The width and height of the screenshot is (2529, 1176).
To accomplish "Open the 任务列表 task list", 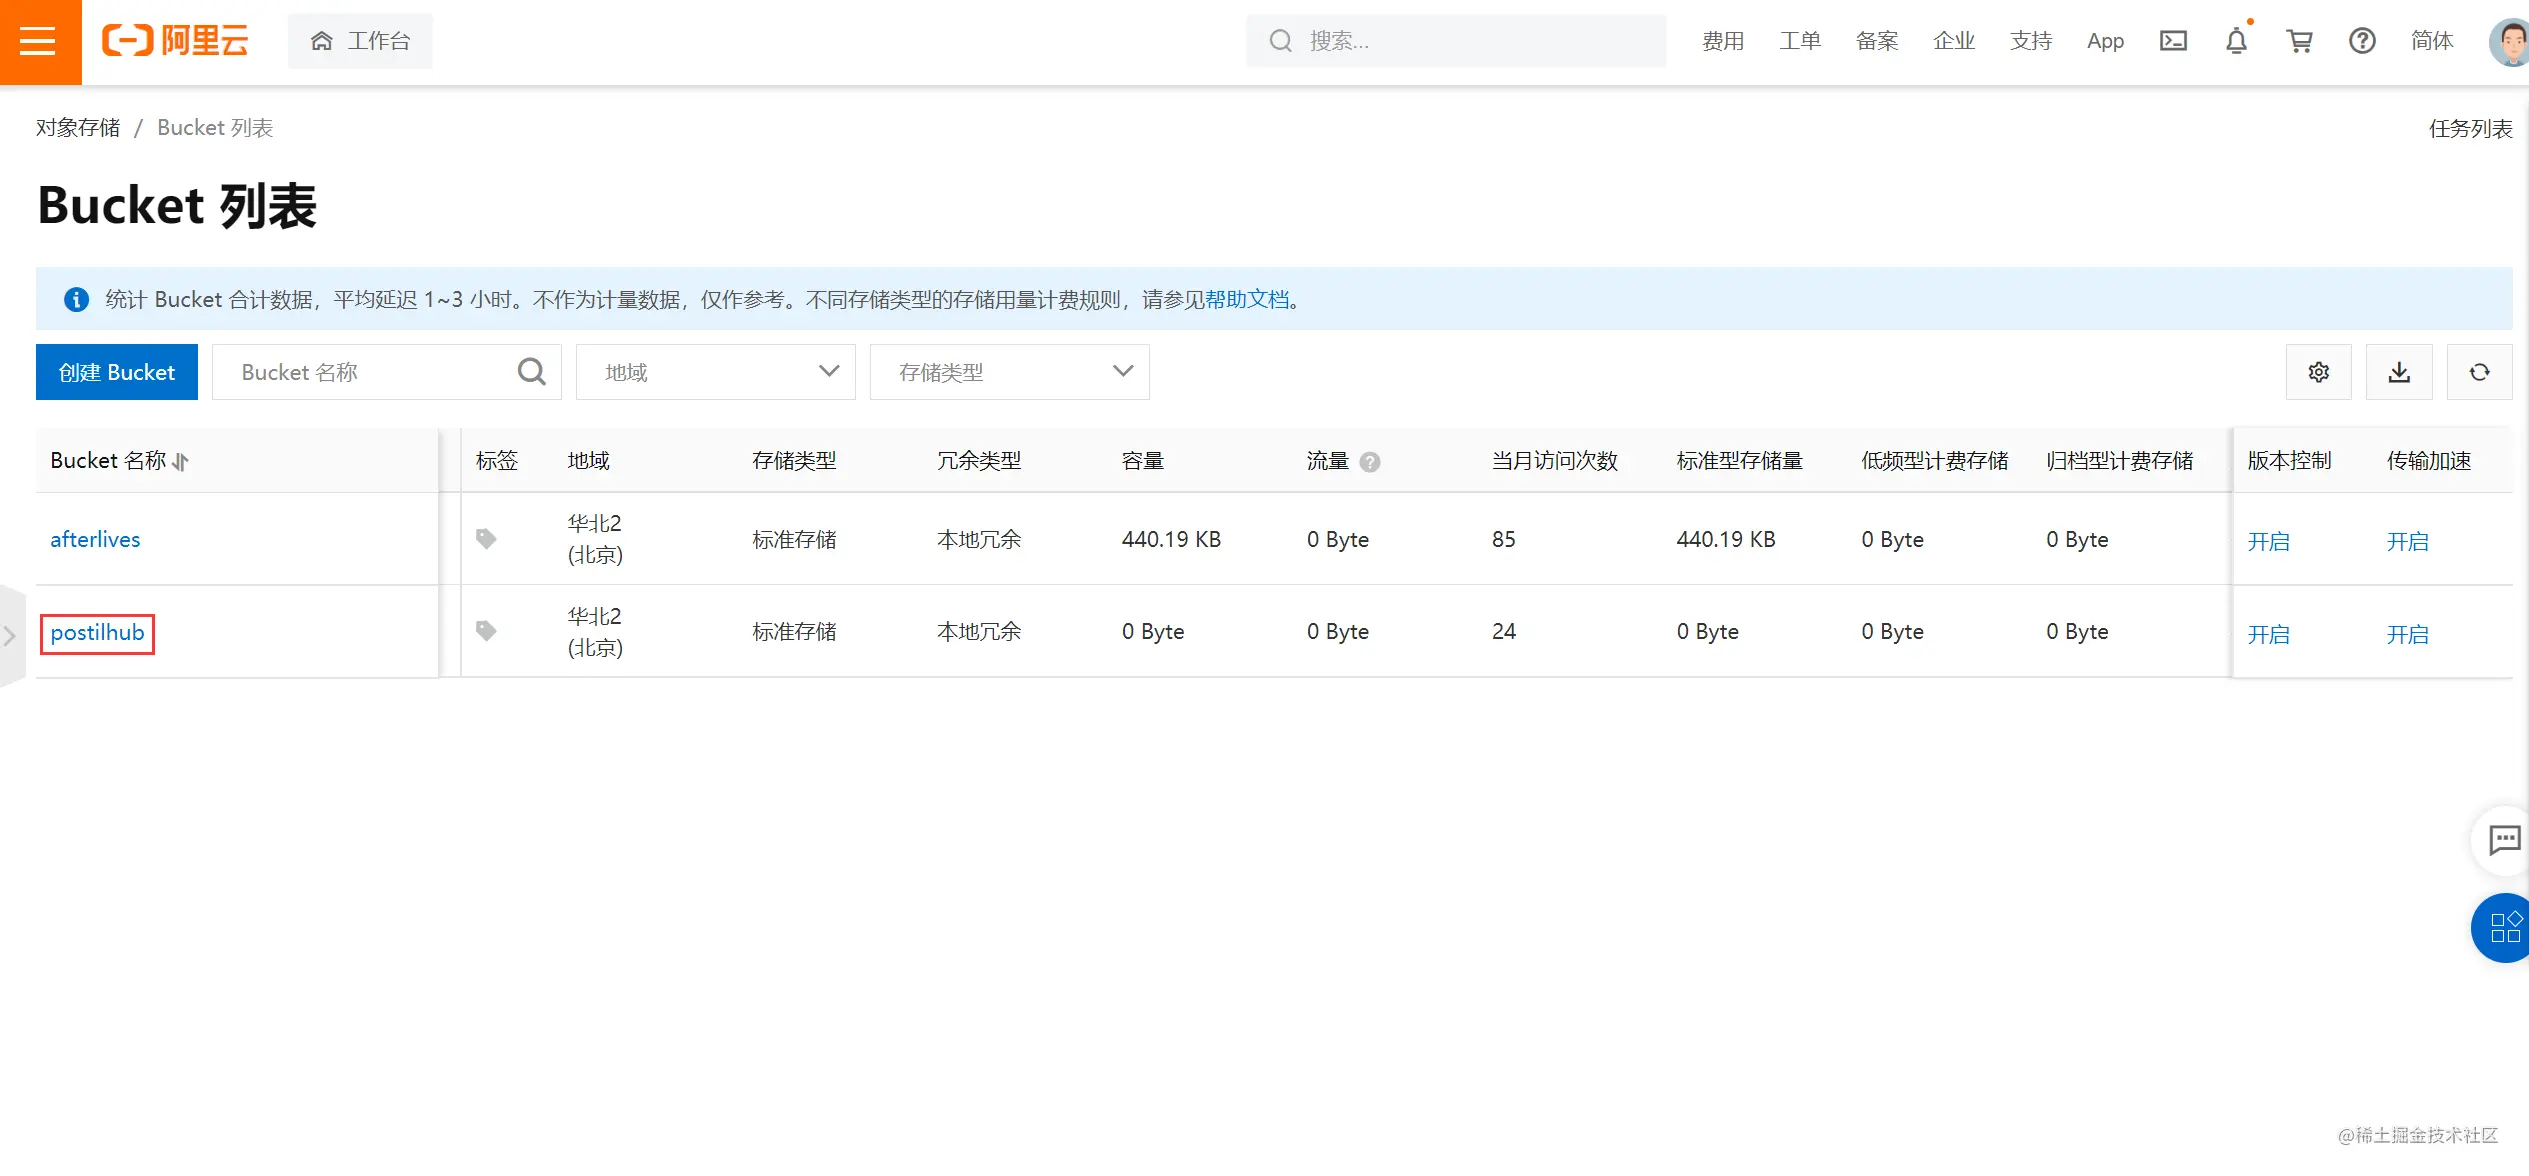I will click(2470, 129).
